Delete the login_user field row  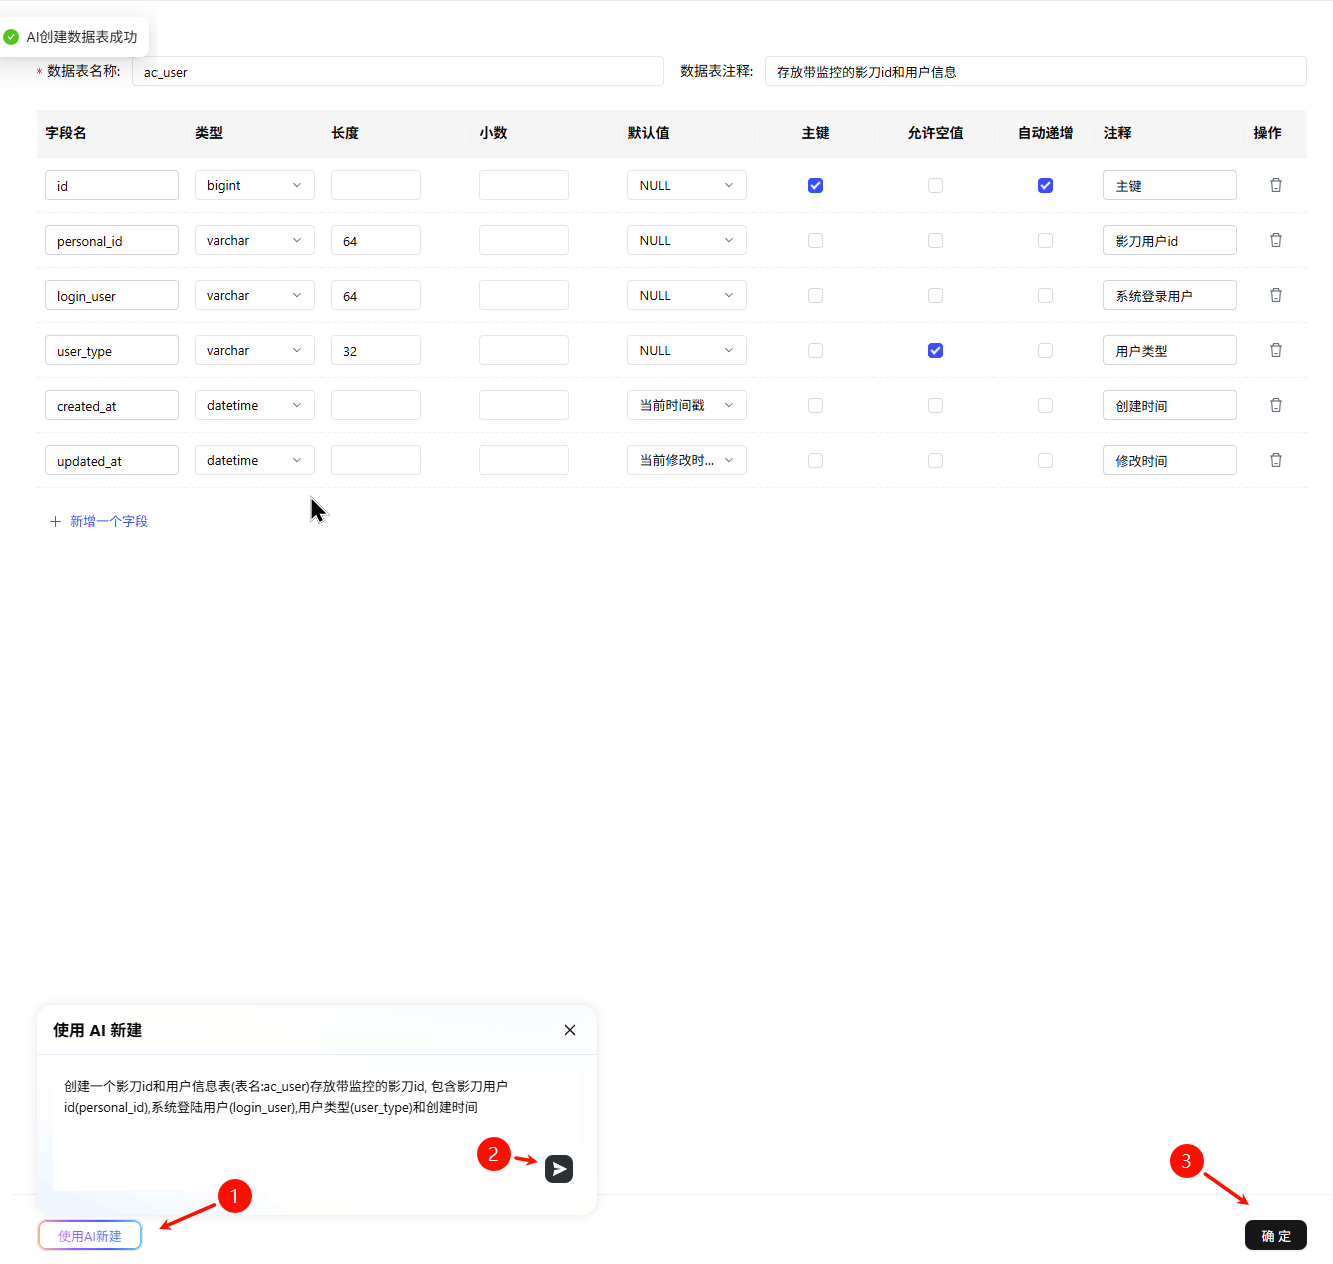[x=1276, y=295]
